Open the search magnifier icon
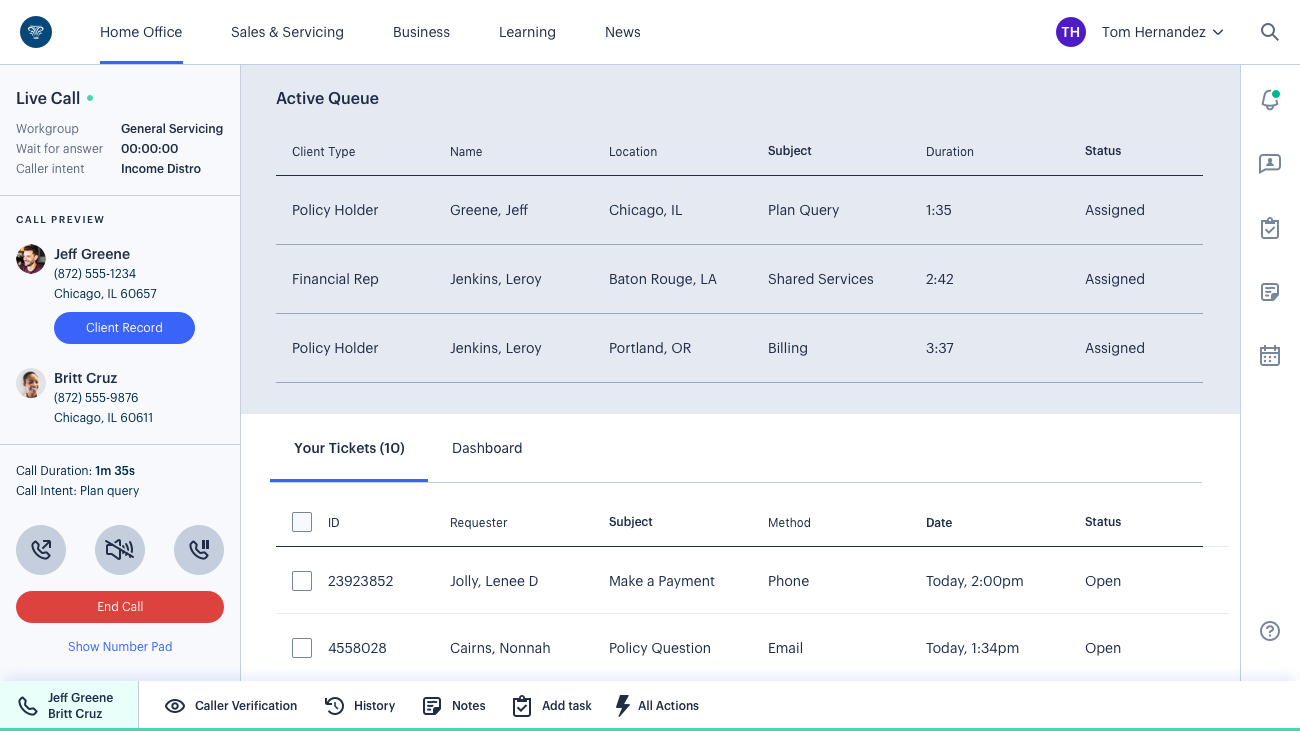1300x731 pixels. click(x=1270, y=32)
